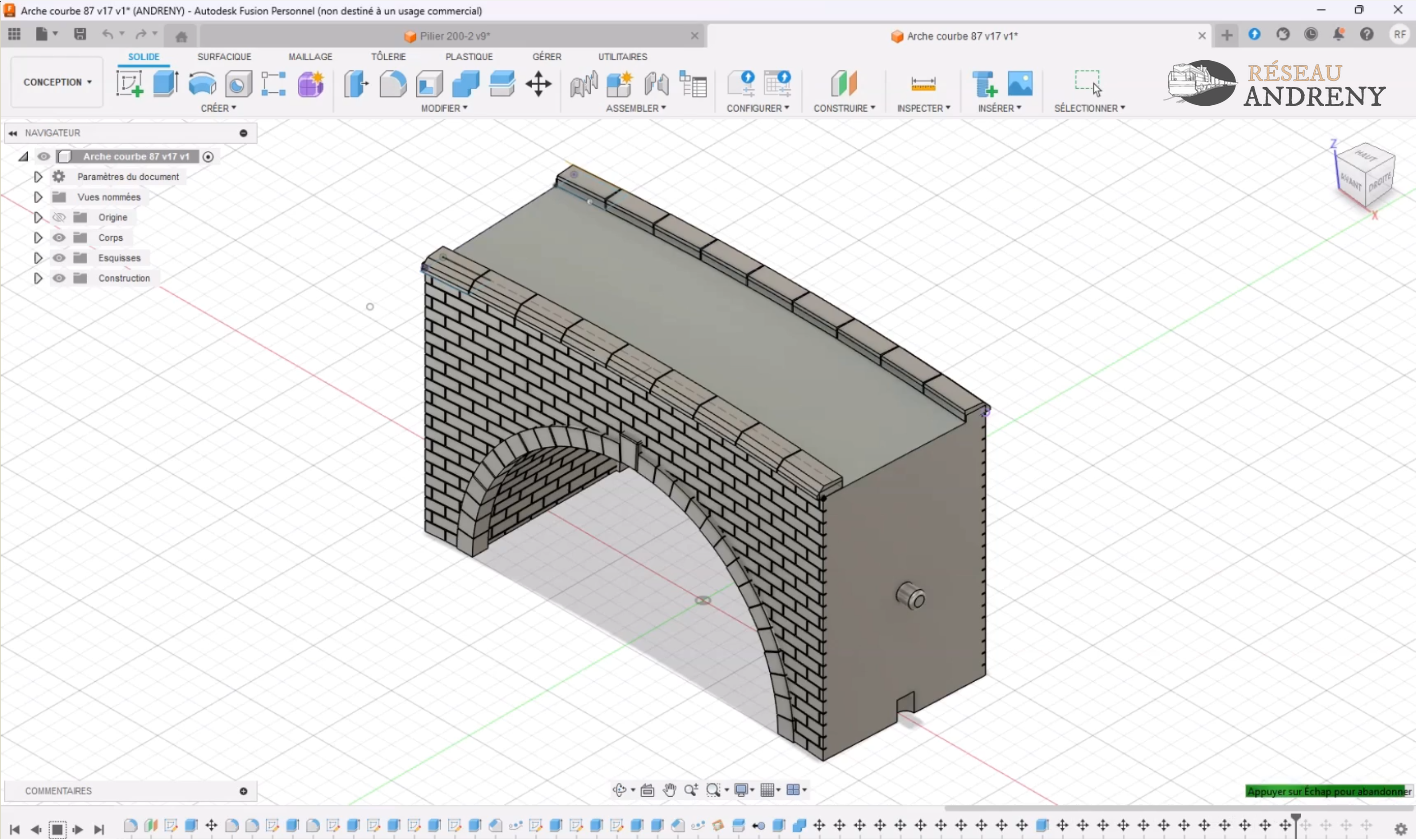
Task: Switch to the UTILITAIRES tab
Action: tap(622, 57)
